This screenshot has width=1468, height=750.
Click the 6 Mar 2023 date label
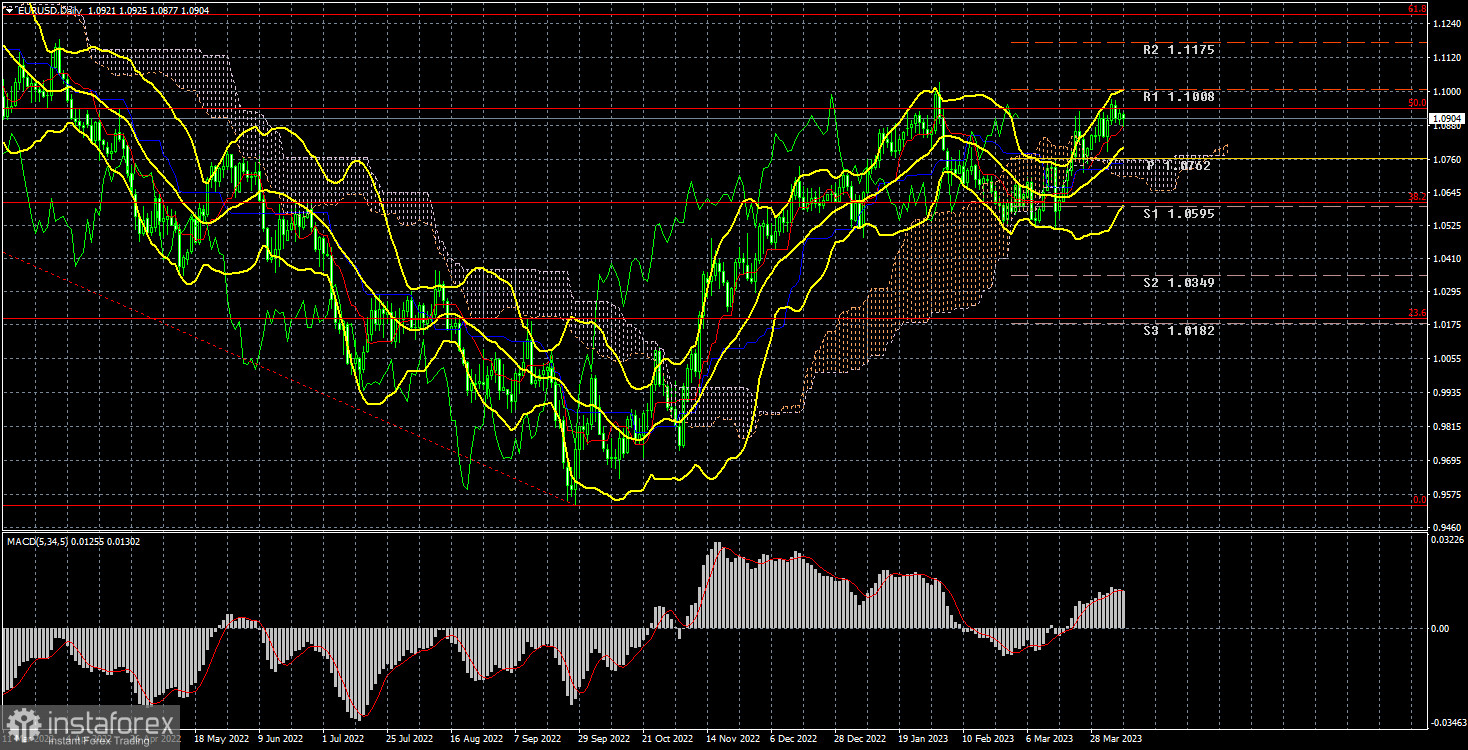[x=1052, y=739]
